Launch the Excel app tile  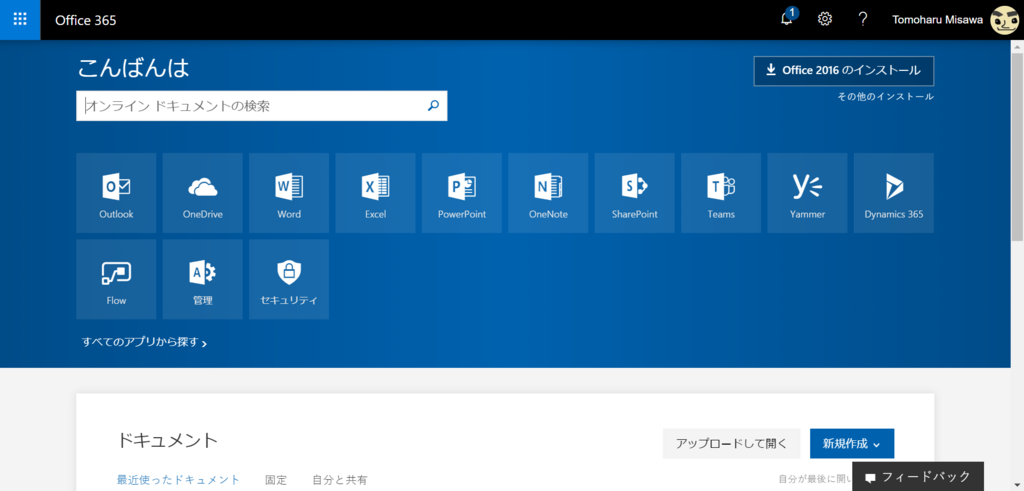(x=376, y=193)
